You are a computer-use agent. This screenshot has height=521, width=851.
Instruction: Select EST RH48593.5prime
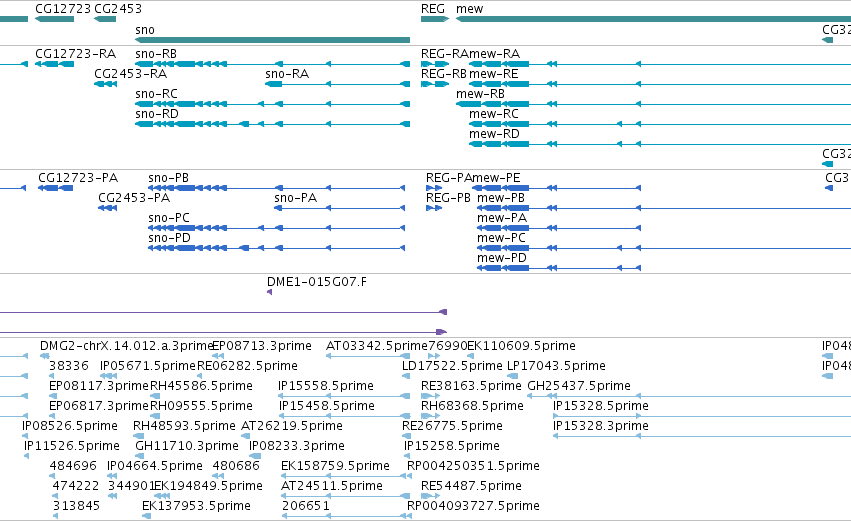click(x=139, y=436)
